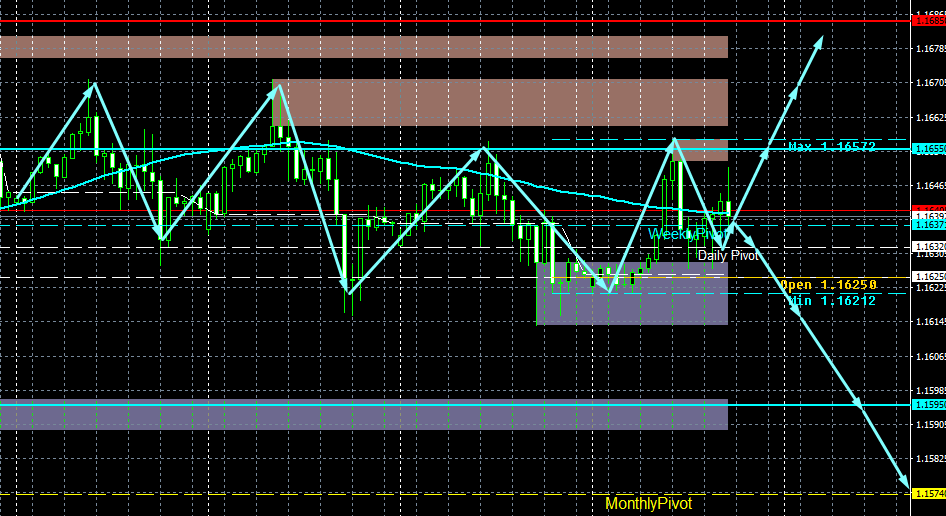Click the cyan 1.1637 price tag

pos(929,225)
